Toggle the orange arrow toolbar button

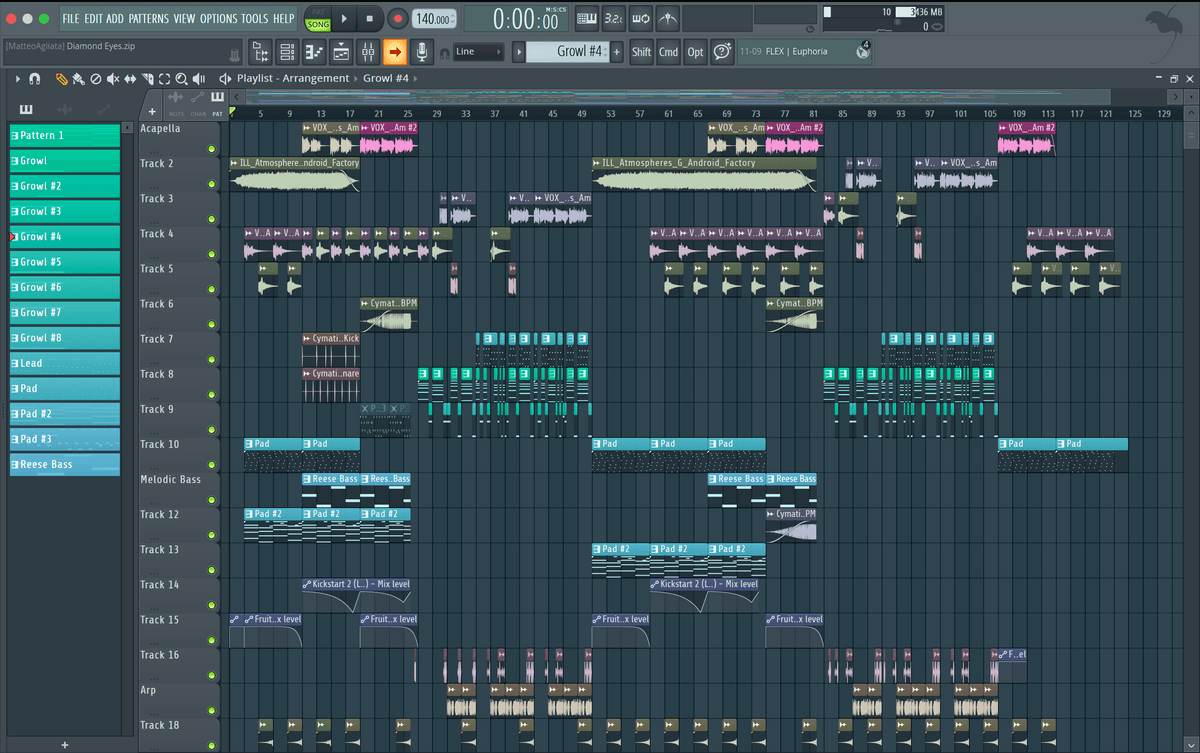point(395,51)
